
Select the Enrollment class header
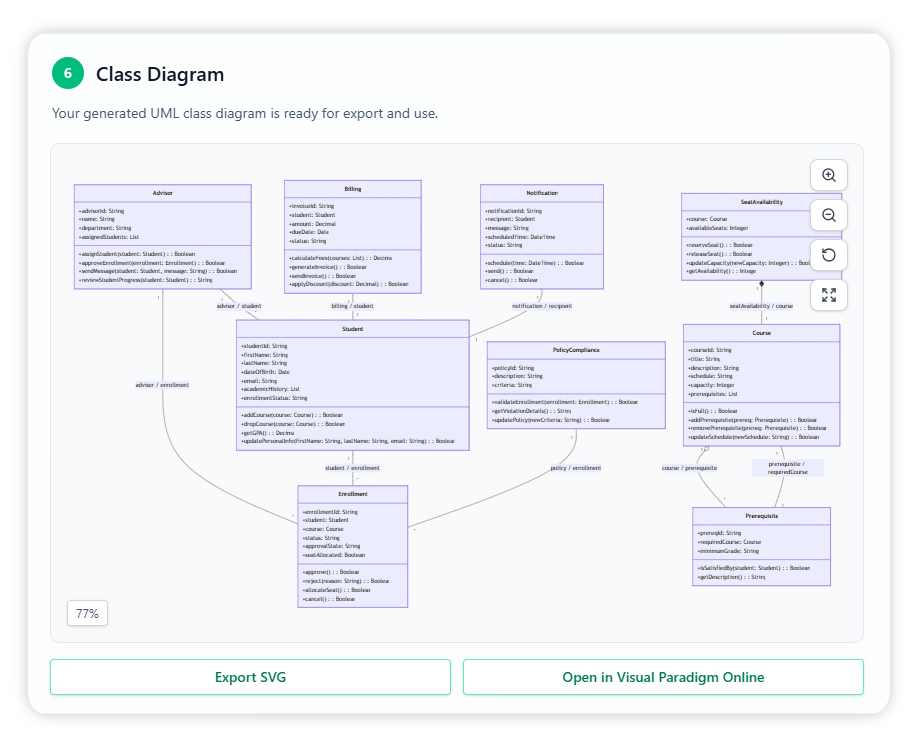tap(352, 494)
